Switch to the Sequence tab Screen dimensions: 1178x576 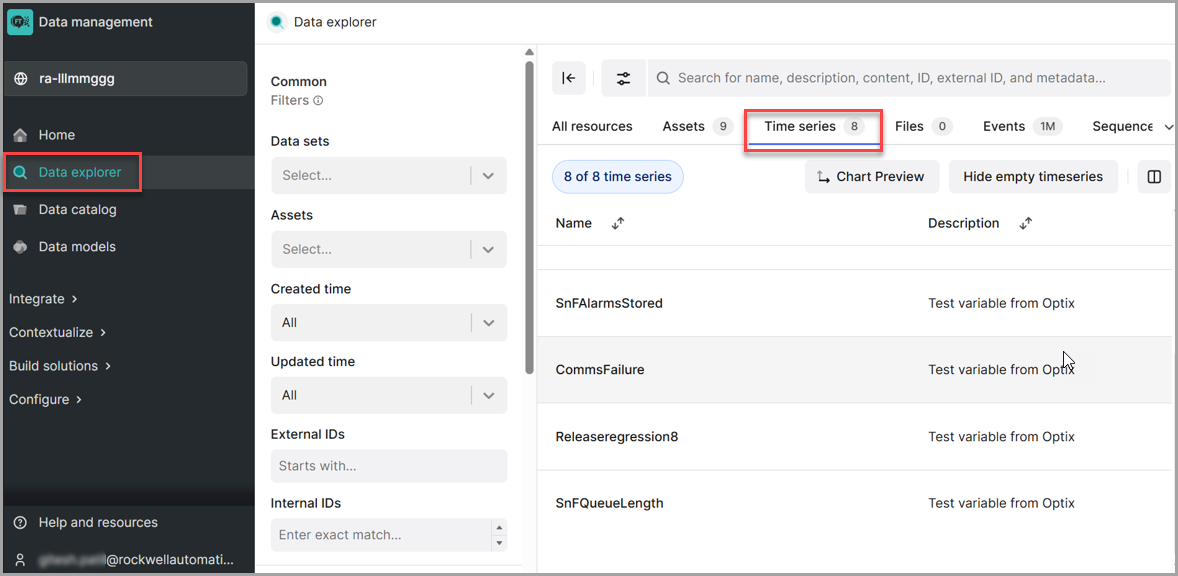(1122, 126)
